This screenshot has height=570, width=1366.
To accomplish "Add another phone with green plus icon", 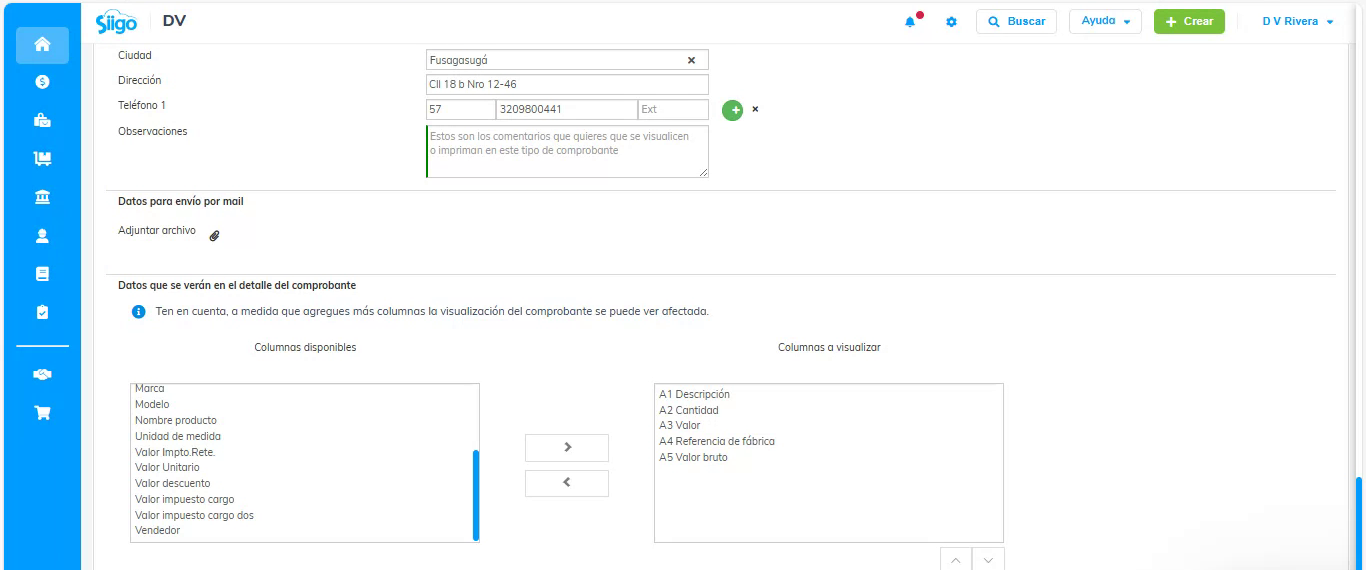I will point(732,110).
